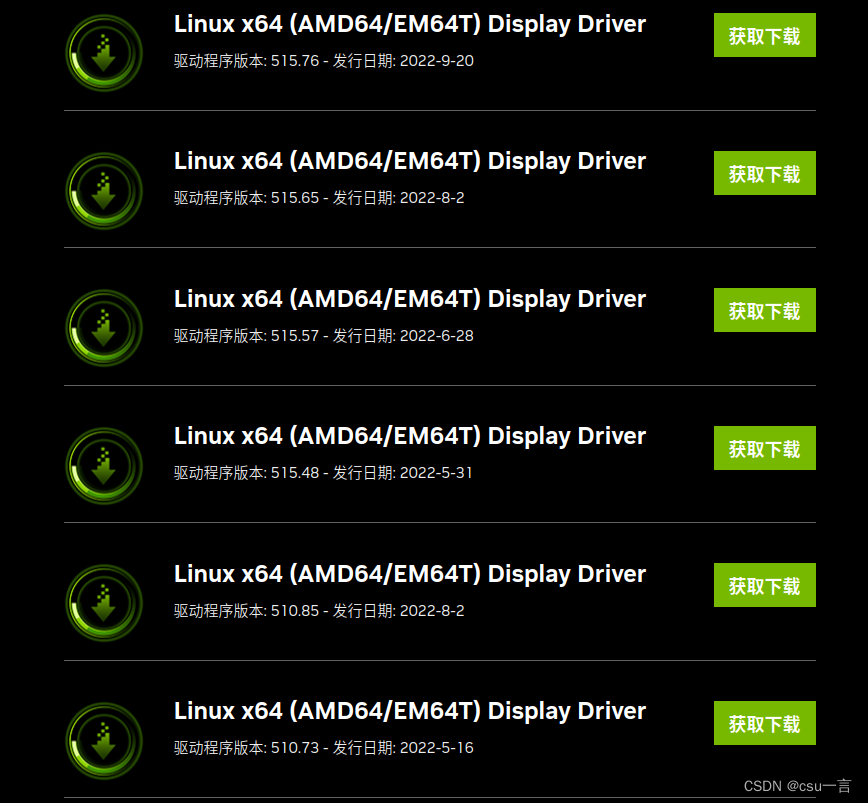Select version text 510.85 release date line

(319, 611)
